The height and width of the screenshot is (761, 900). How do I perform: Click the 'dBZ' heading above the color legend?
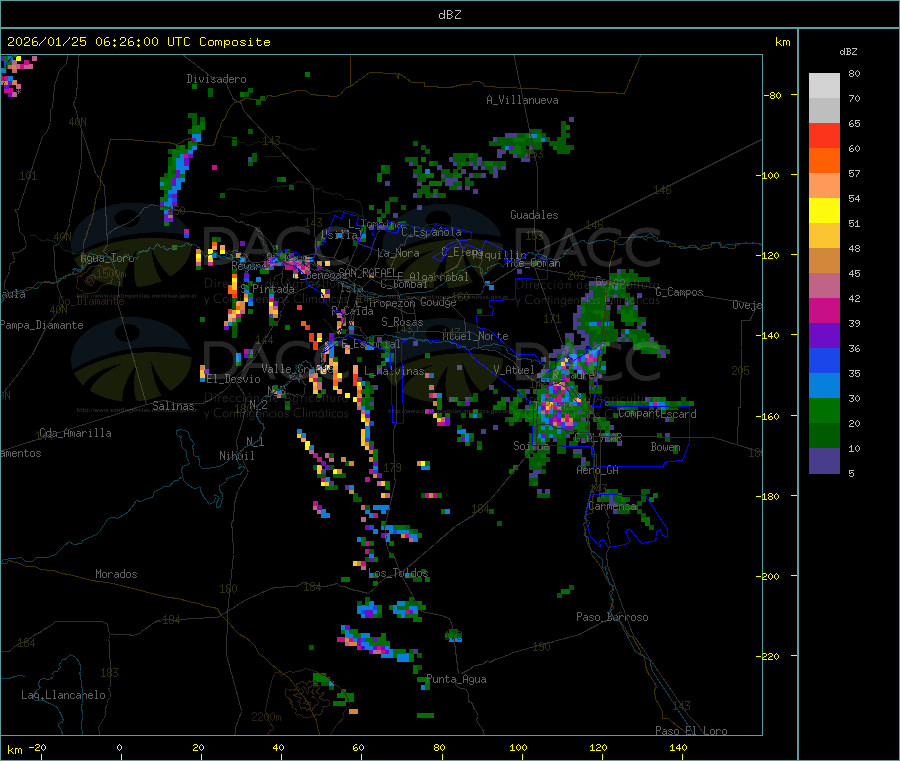pyautogui.click(x=848, y=52)
